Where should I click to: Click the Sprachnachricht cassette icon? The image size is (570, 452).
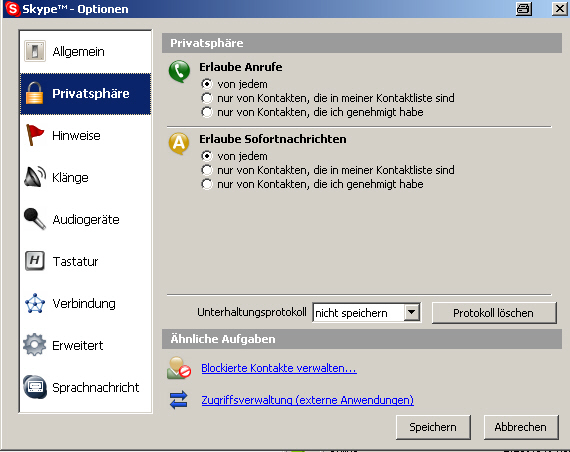(35, 387)
